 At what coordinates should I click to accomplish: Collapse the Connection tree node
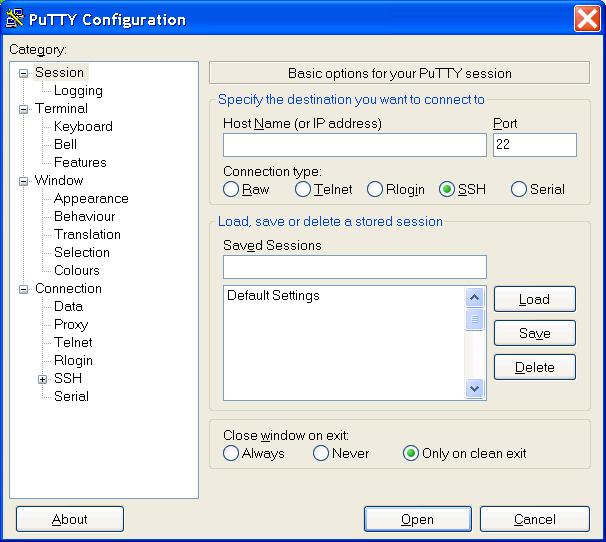pos(24,289)
